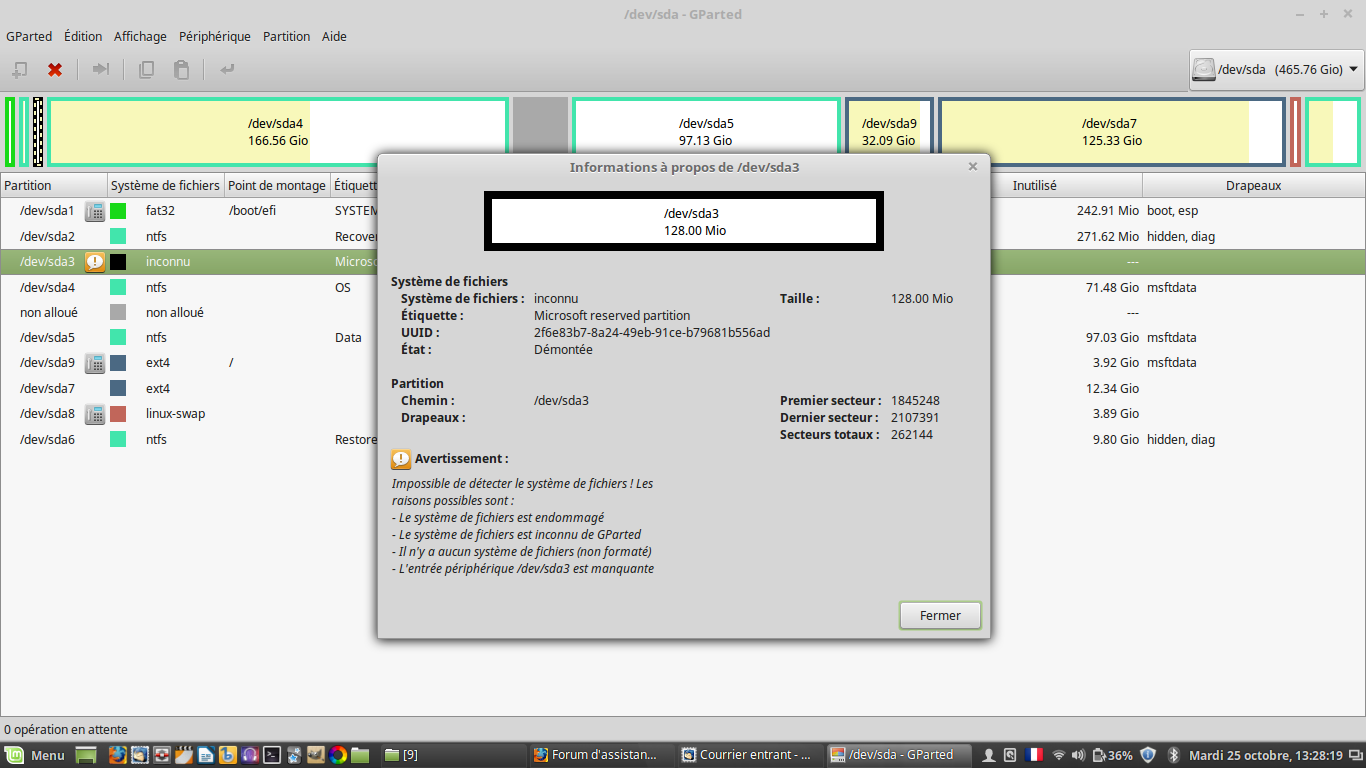Click the Wi-Fi network tray icon
1366x768 pixels.
pyautogui.click(x=1058, y=755)
